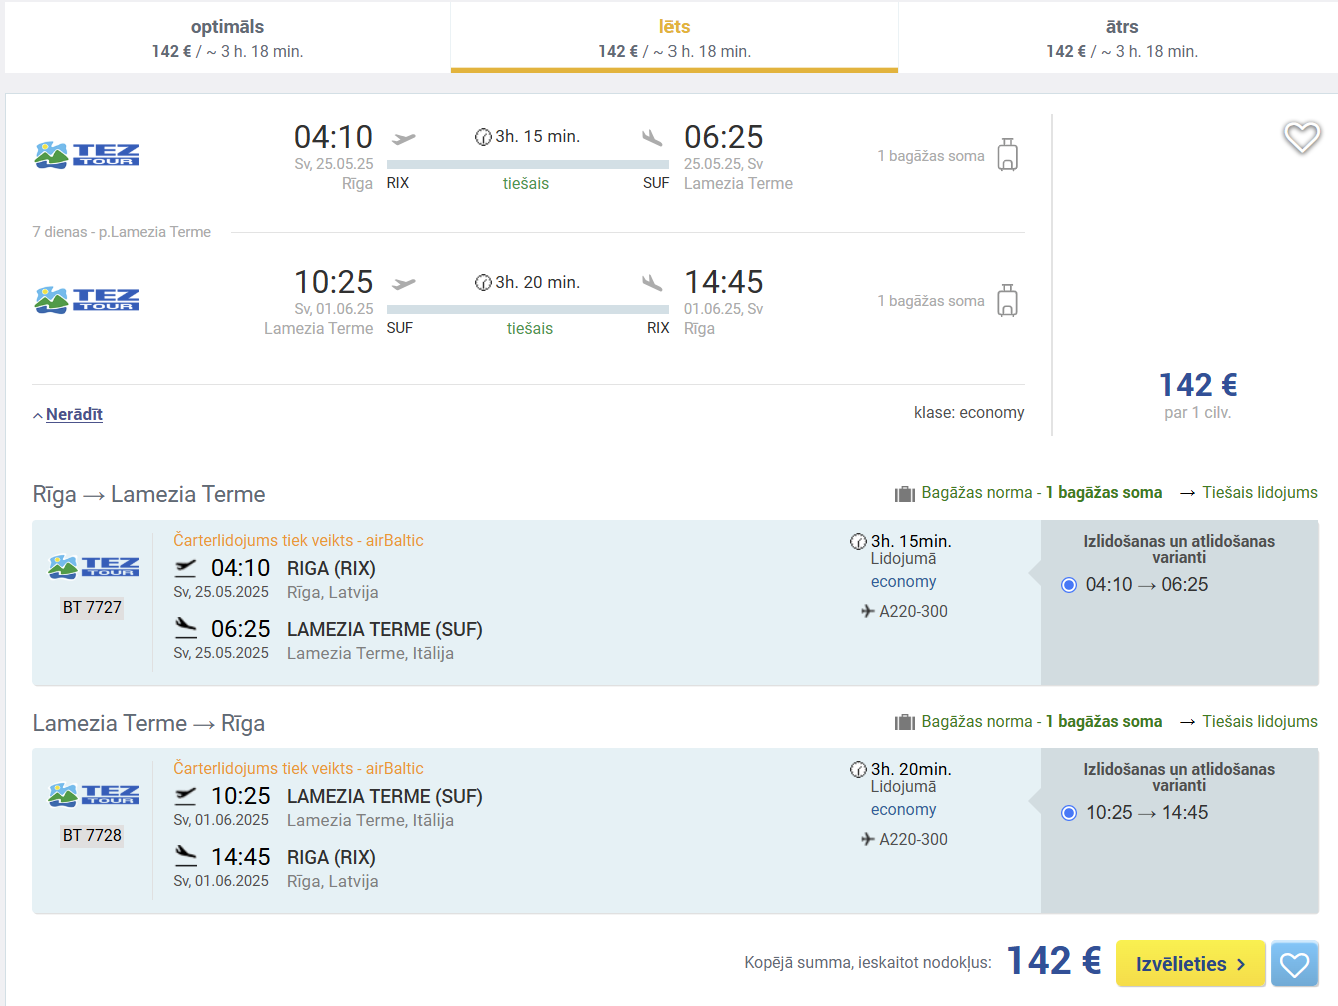Viewport: 1338px width, 1006px height.
Task: Click the outbound Čarterlidojums tiek veikts - airBaltic note
Action: [x=298, y=541]
